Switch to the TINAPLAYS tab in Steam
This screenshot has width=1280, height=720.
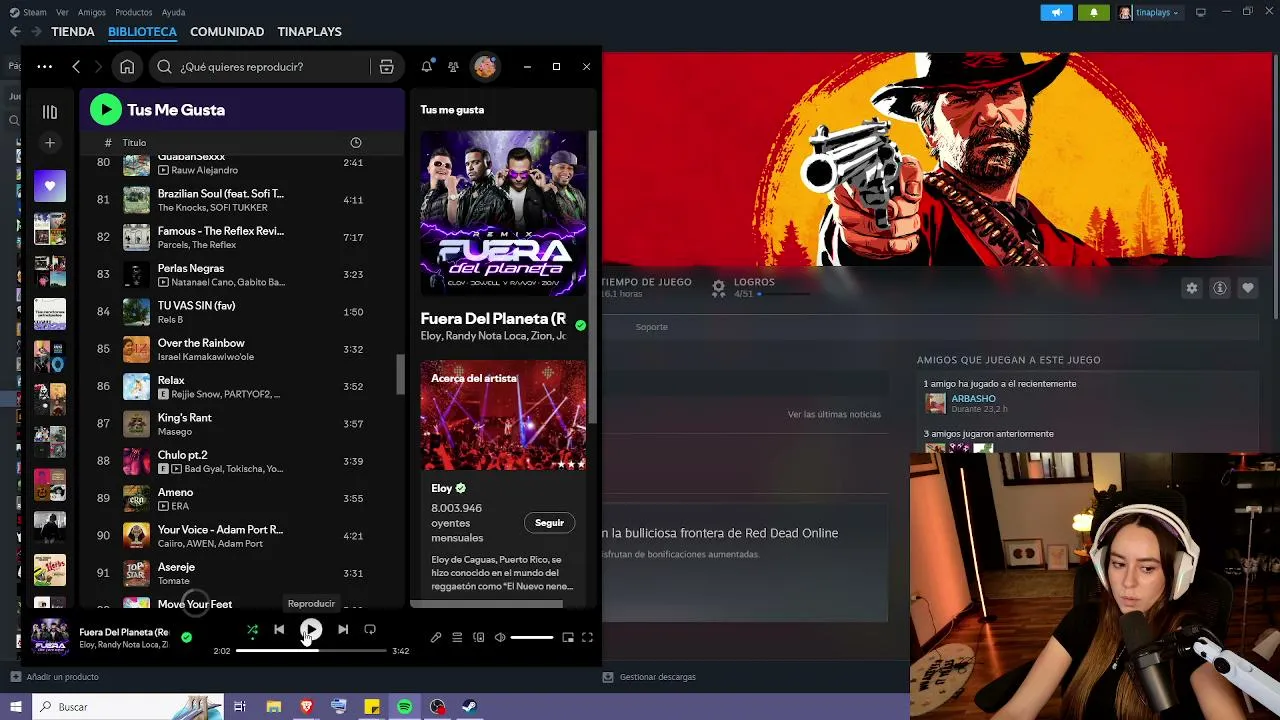click(309, 32)
